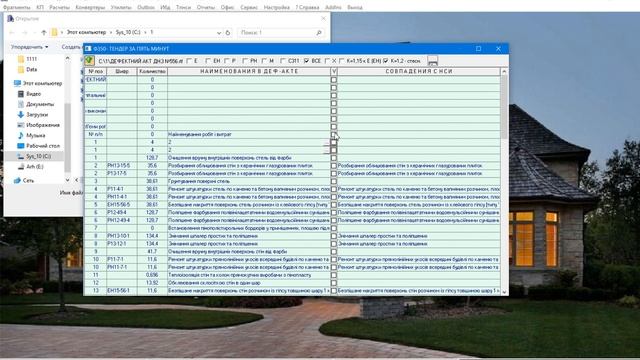The width and height of the screenshot is (640, 360).
Task: Refresh the Open dialog folder listing
Action: click(x=228, y=32)
